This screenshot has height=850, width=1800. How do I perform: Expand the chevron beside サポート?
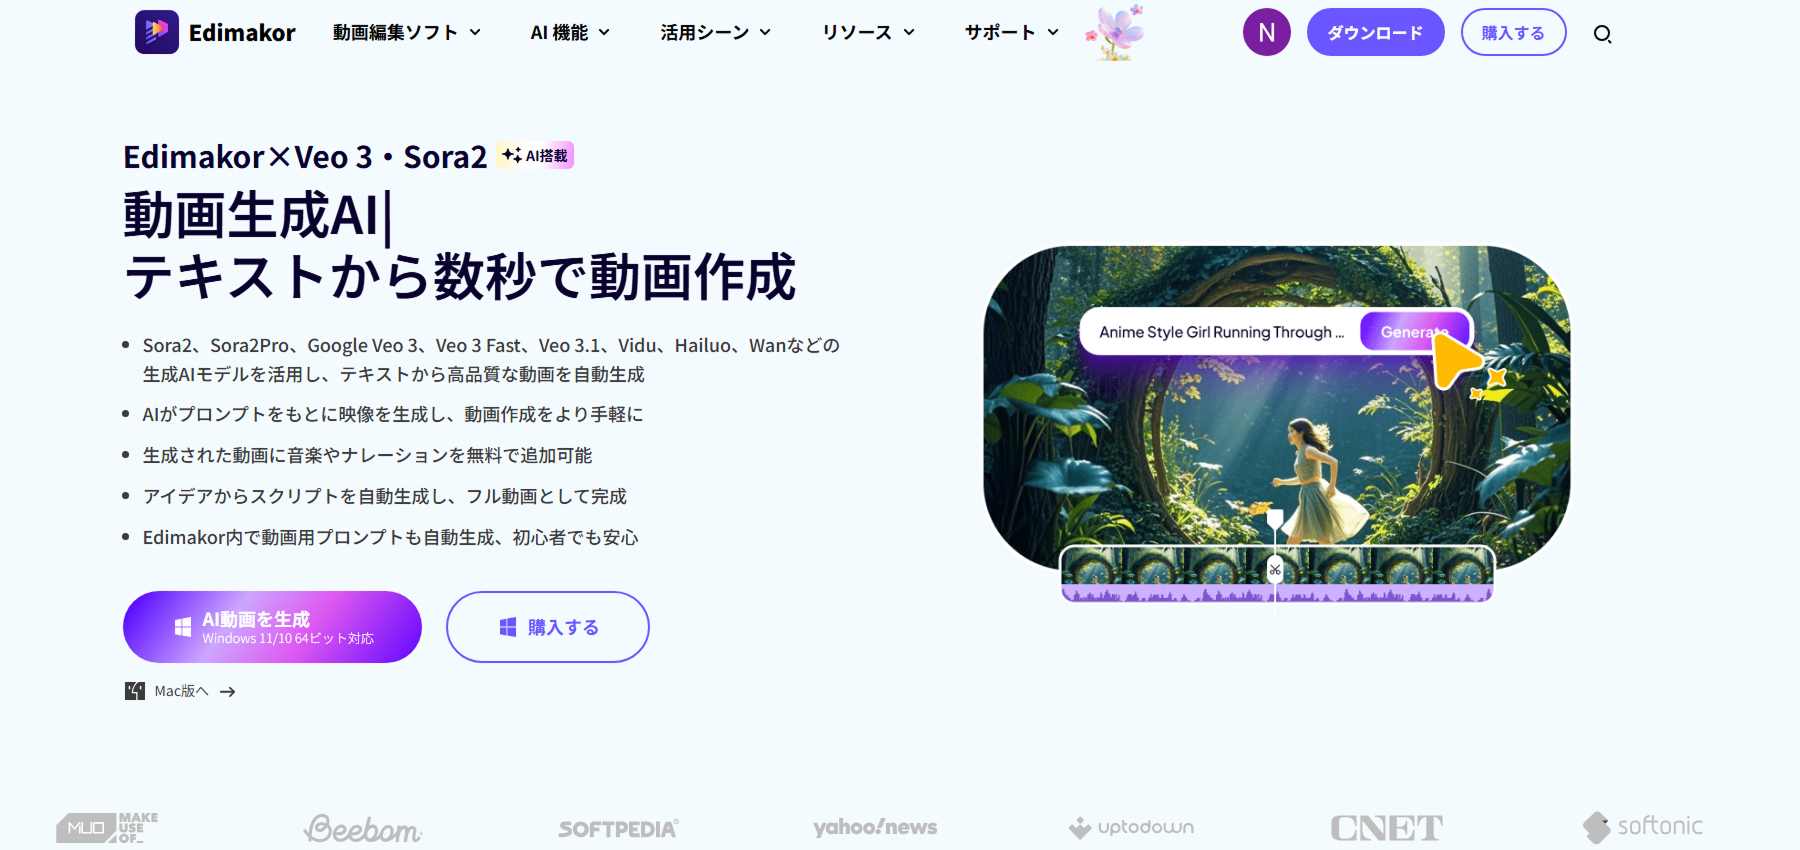point(1053,33)
